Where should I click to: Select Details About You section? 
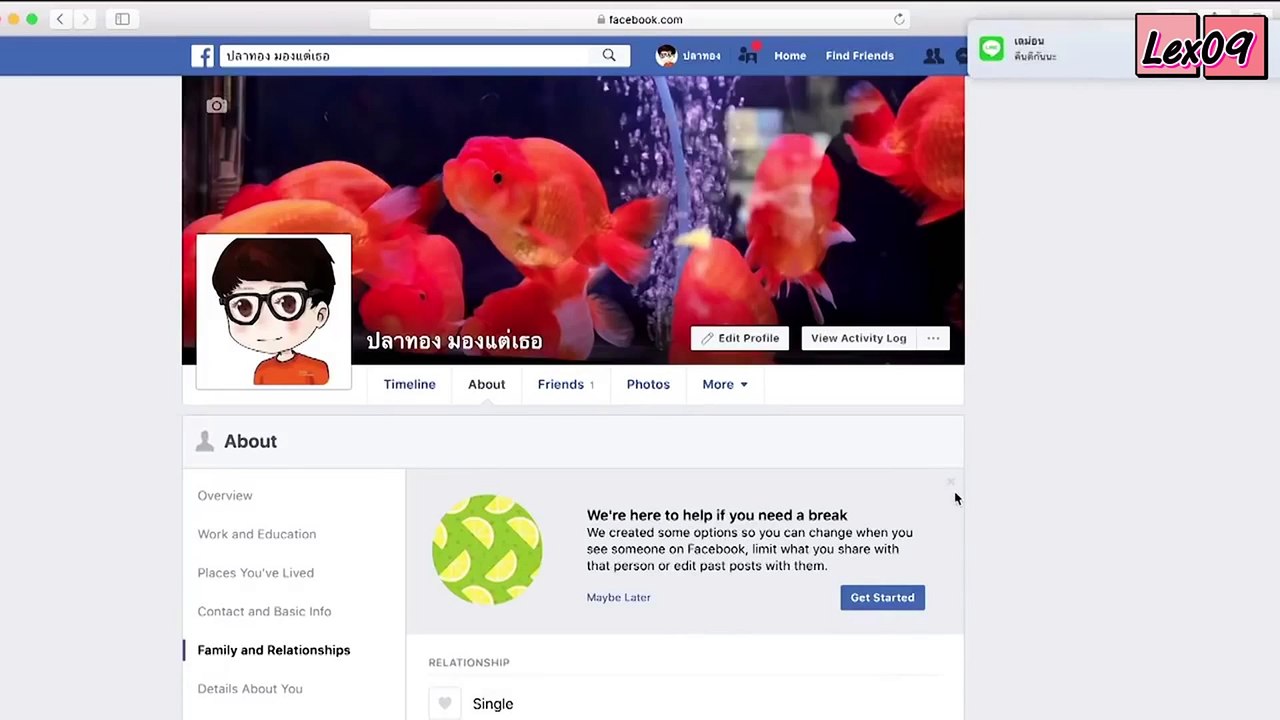[x=250, y=689]
